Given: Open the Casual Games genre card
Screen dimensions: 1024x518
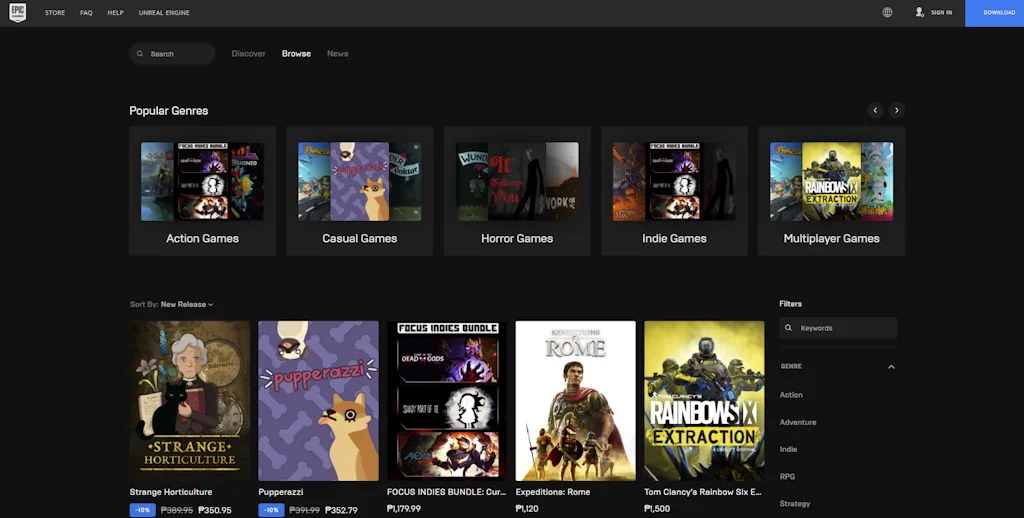Looking at the screenshot, I should pos(360,191).
